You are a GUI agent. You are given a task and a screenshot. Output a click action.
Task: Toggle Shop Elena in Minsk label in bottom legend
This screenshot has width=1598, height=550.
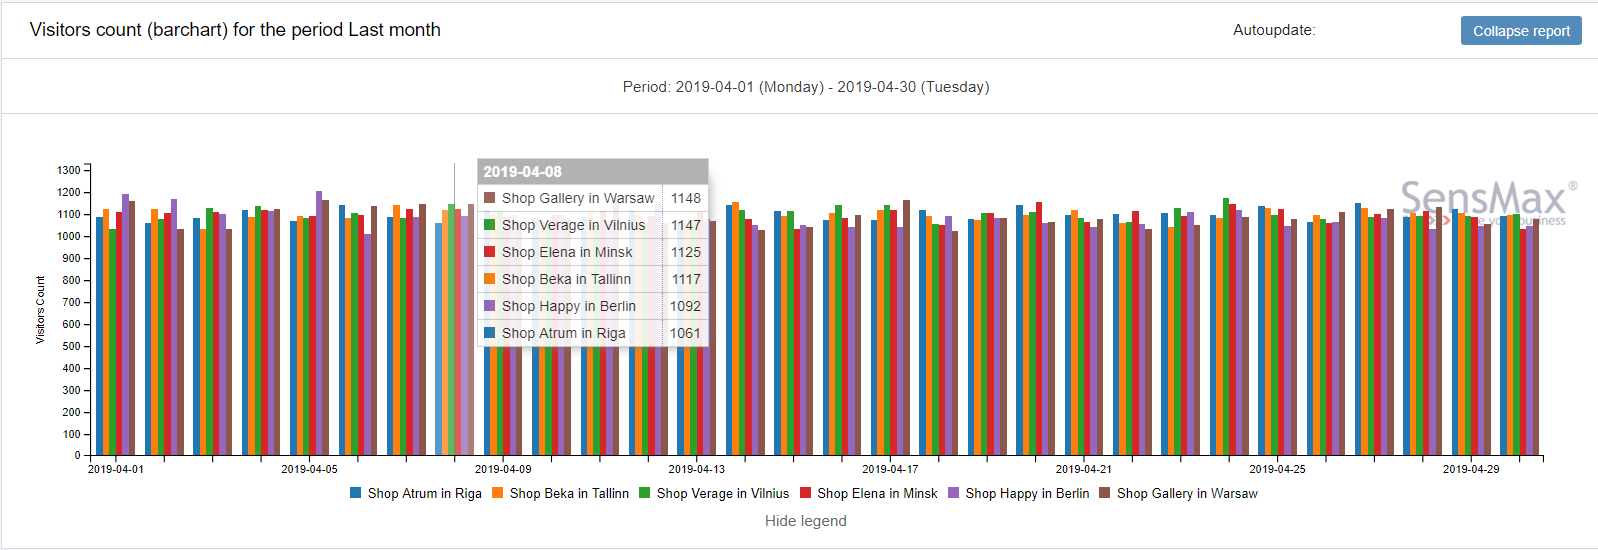pos(876,493)
